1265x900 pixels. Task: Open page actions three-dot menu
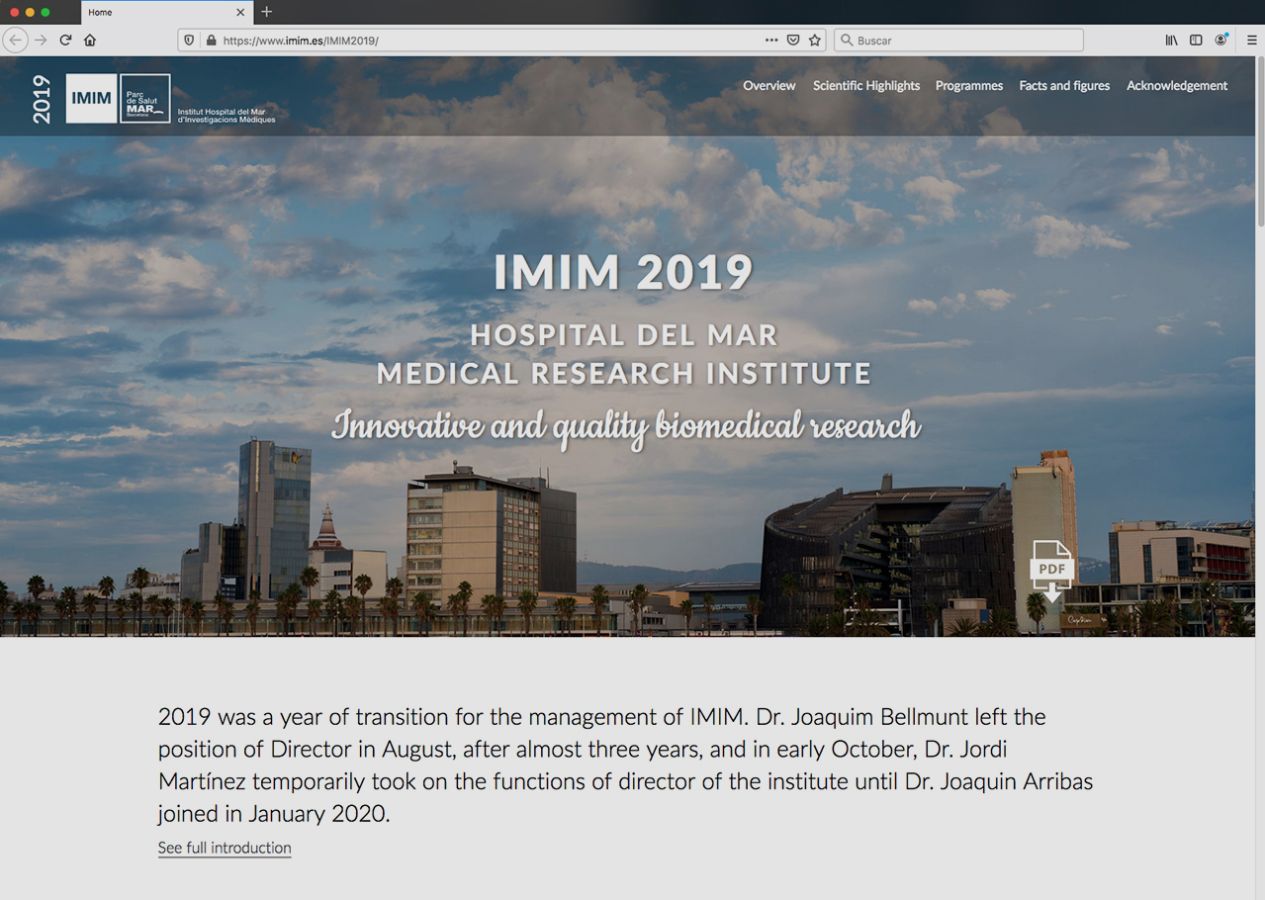point(771,40)
